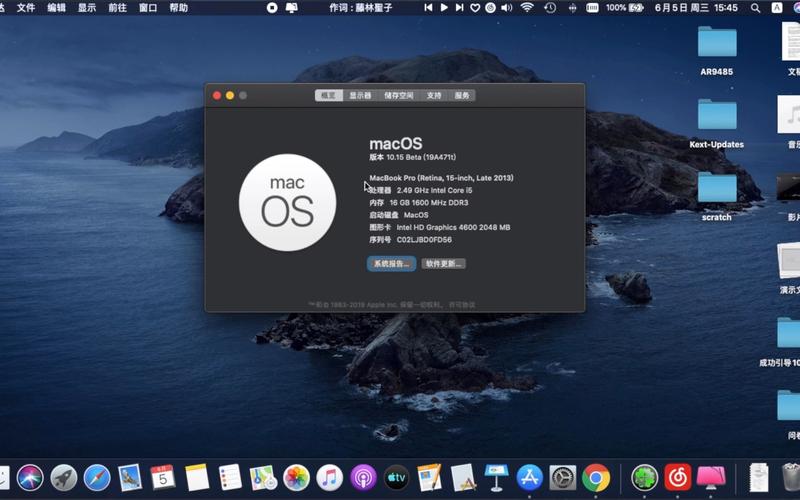Open System Preferences gear in Dock
800x500 pixels.
563,478
